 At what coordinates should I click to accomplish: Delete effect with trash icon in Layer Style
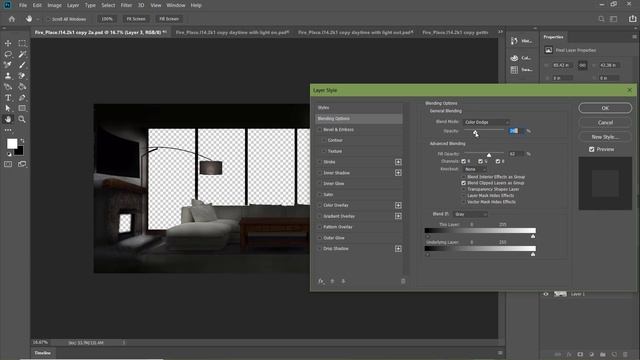click(403, 281)
